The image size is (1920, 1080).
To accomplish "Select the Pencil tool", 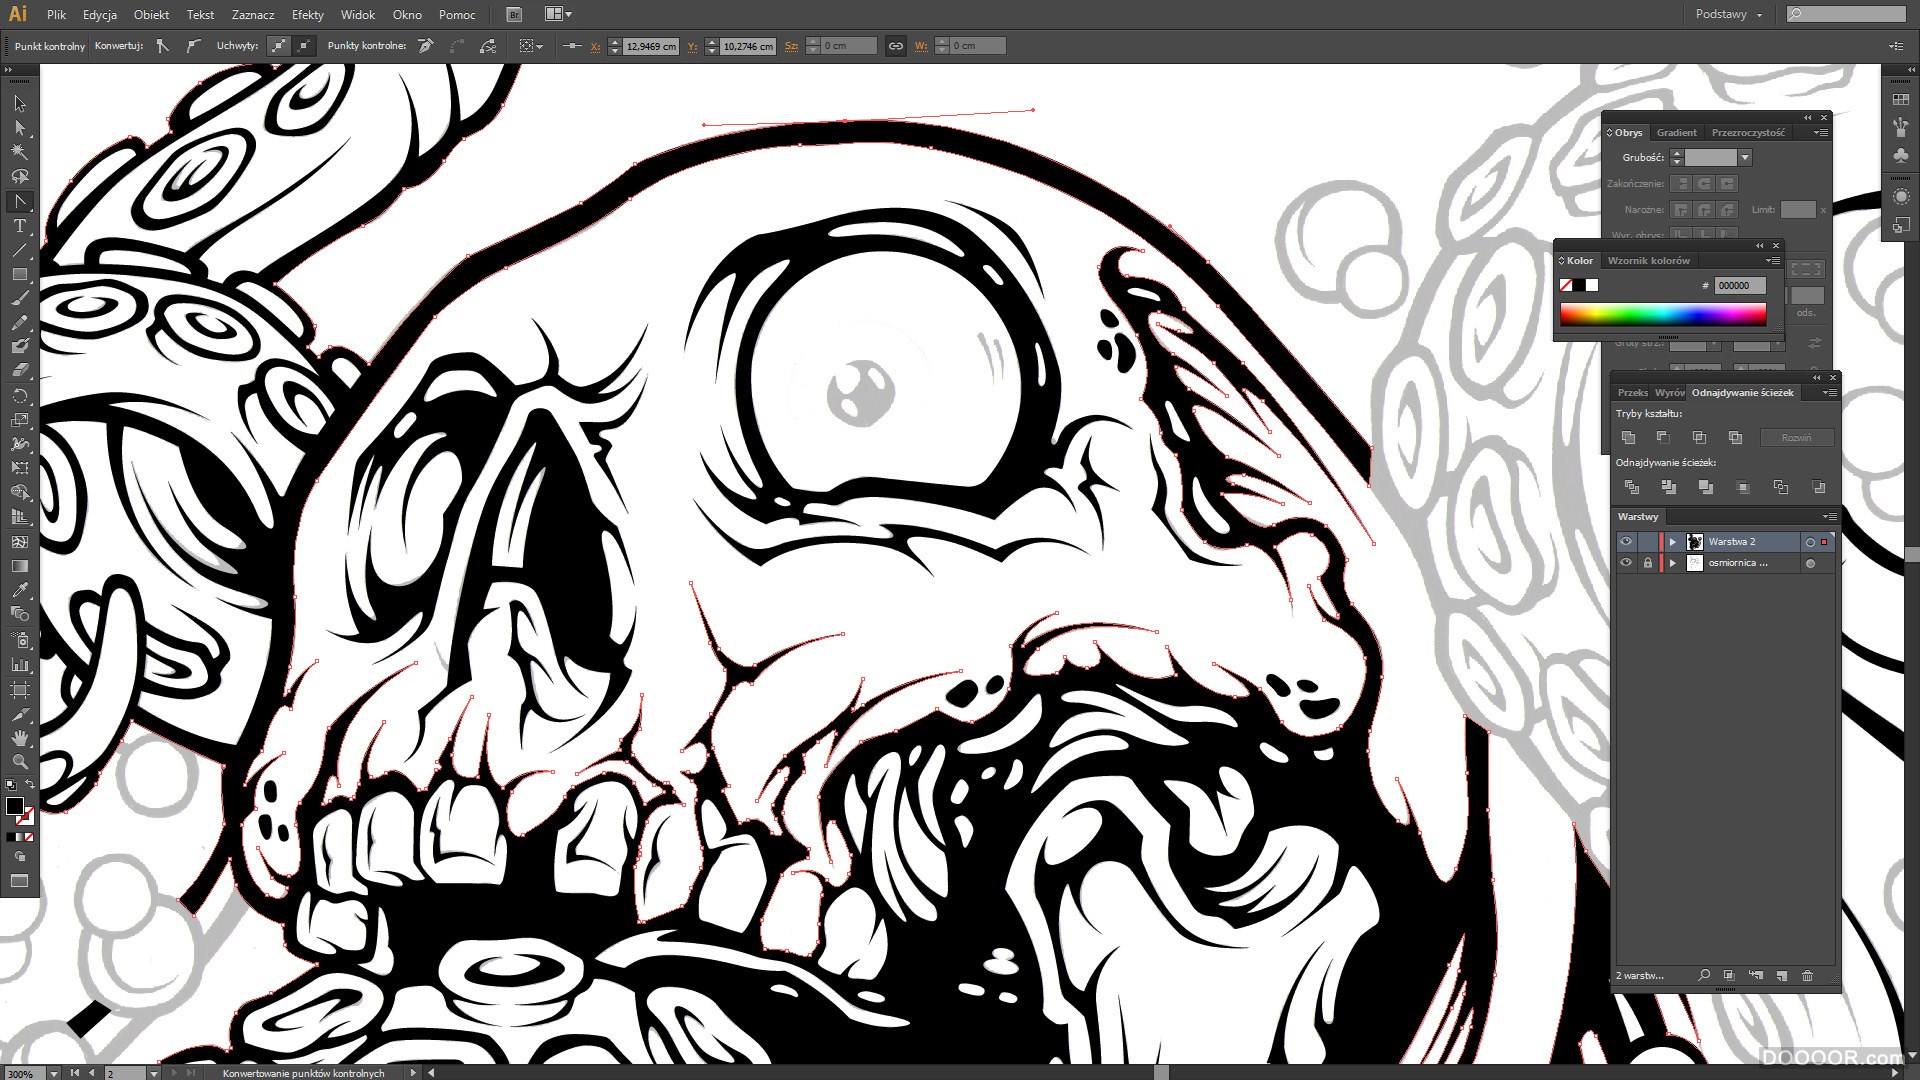I will [19, 322].
